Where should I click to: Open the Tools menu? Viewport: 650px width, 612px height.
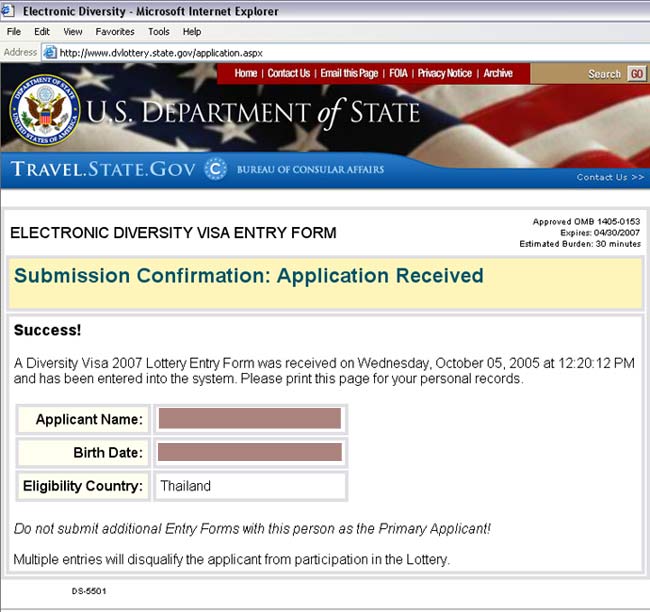[159, 32]
